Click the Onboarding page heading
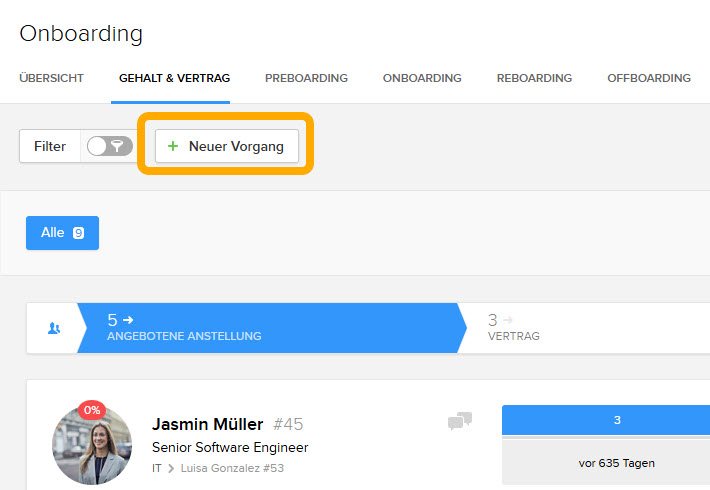The height and width of the screenshot is (490, 710). click(x=81, y=34)
